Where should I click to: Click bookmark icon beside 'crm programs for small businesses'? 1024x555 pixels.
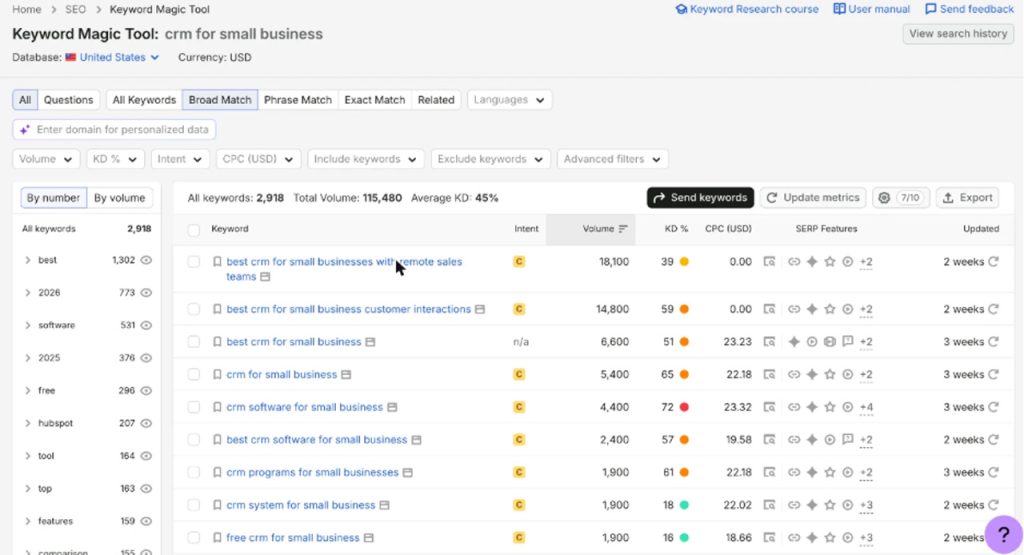click(217, 472)
